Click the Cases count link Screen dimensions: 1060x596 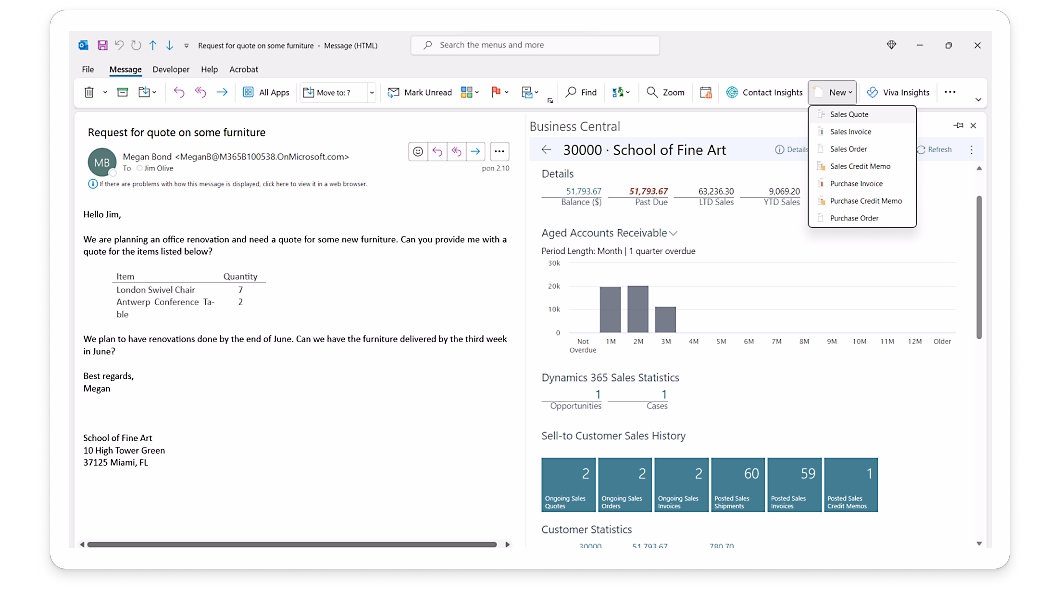pos(664,395)
